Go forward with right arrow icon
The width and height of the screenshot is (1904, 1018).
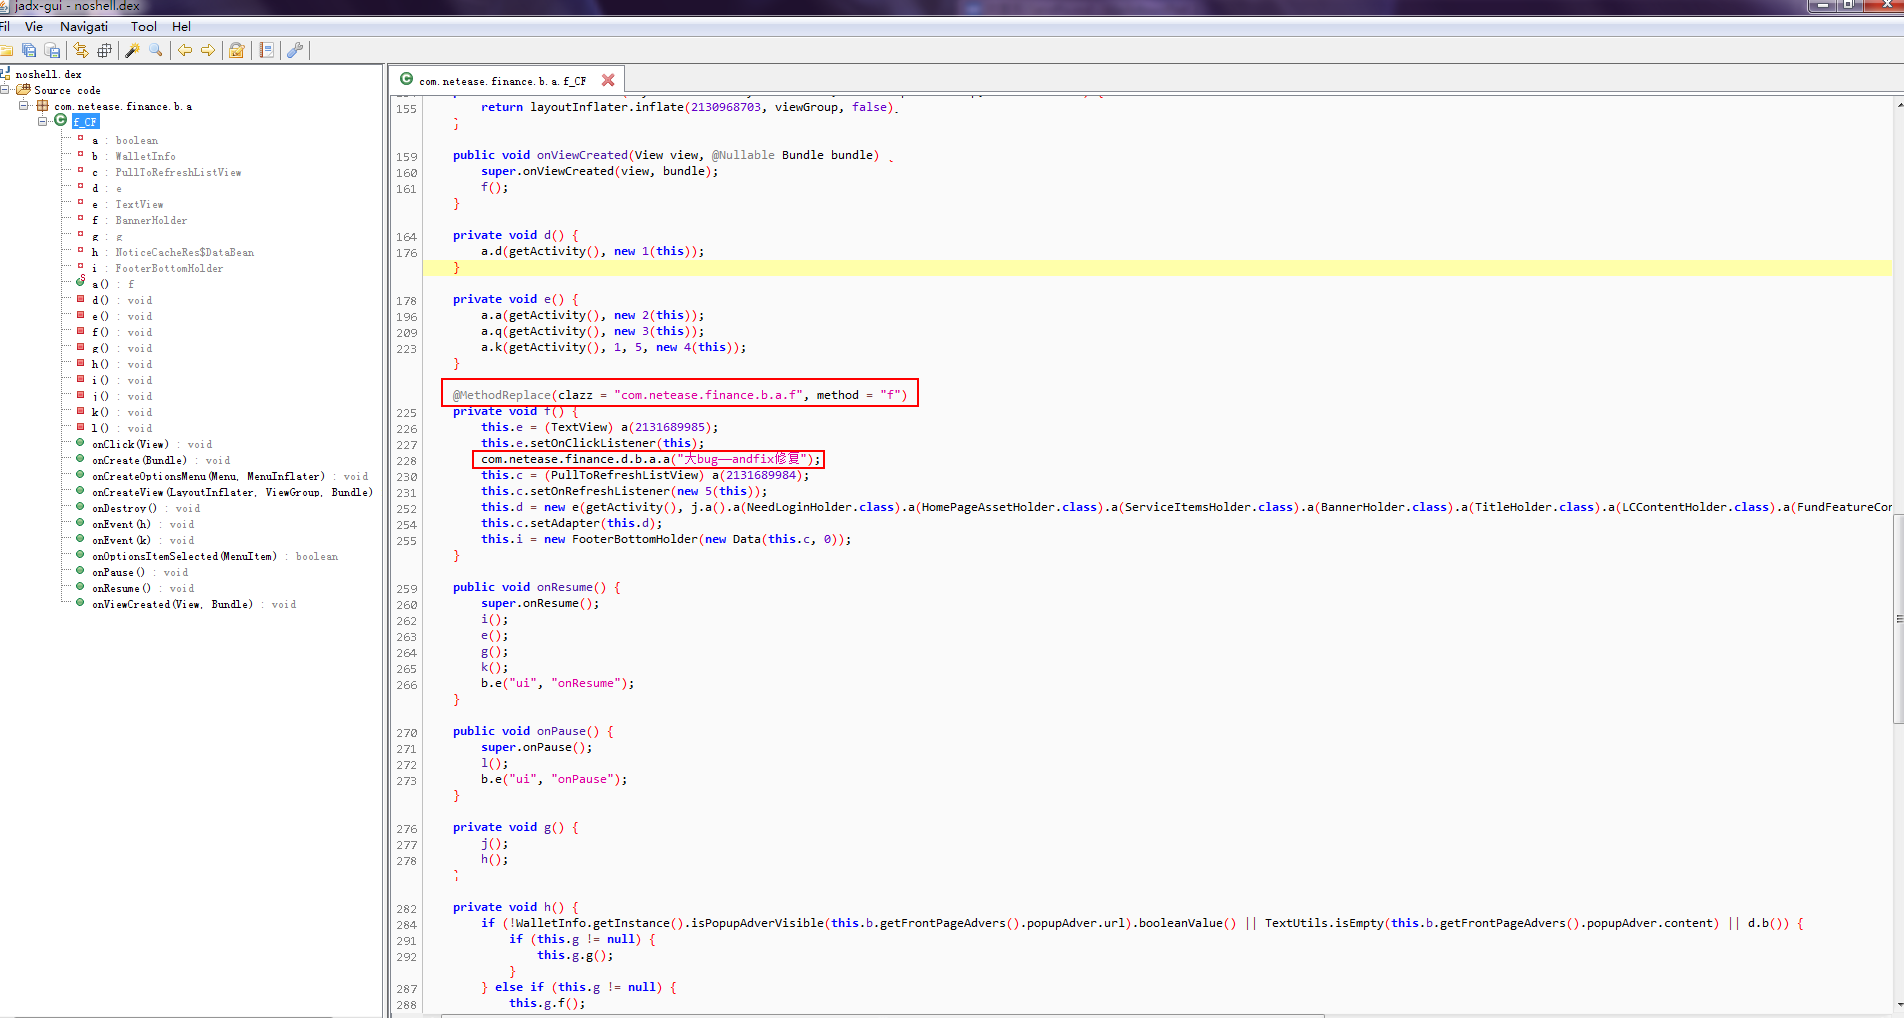click(208, 50)
